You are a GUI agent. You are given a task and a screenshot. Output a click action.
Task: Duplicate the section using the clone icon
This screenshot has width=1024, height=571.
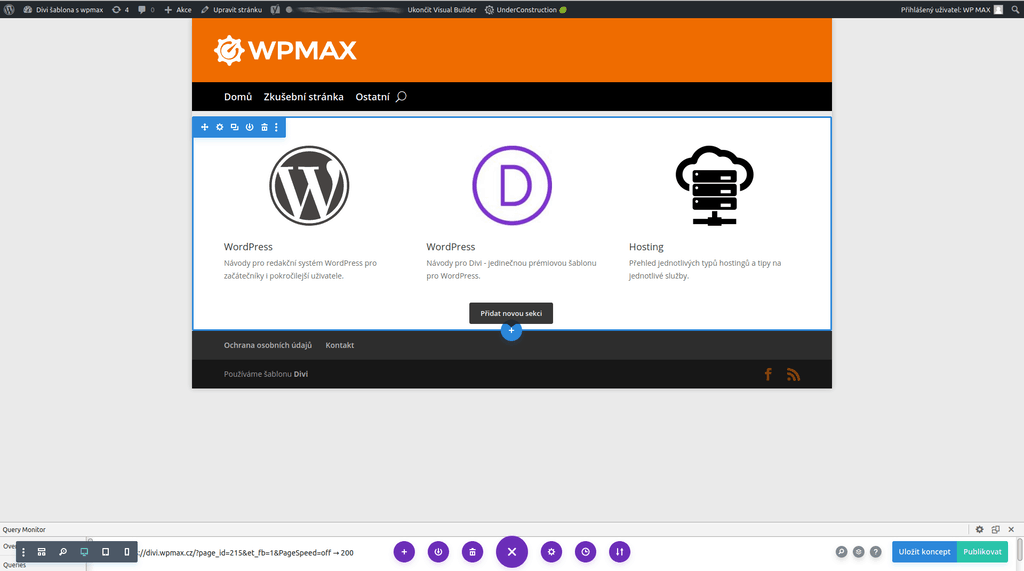point(234,127)
